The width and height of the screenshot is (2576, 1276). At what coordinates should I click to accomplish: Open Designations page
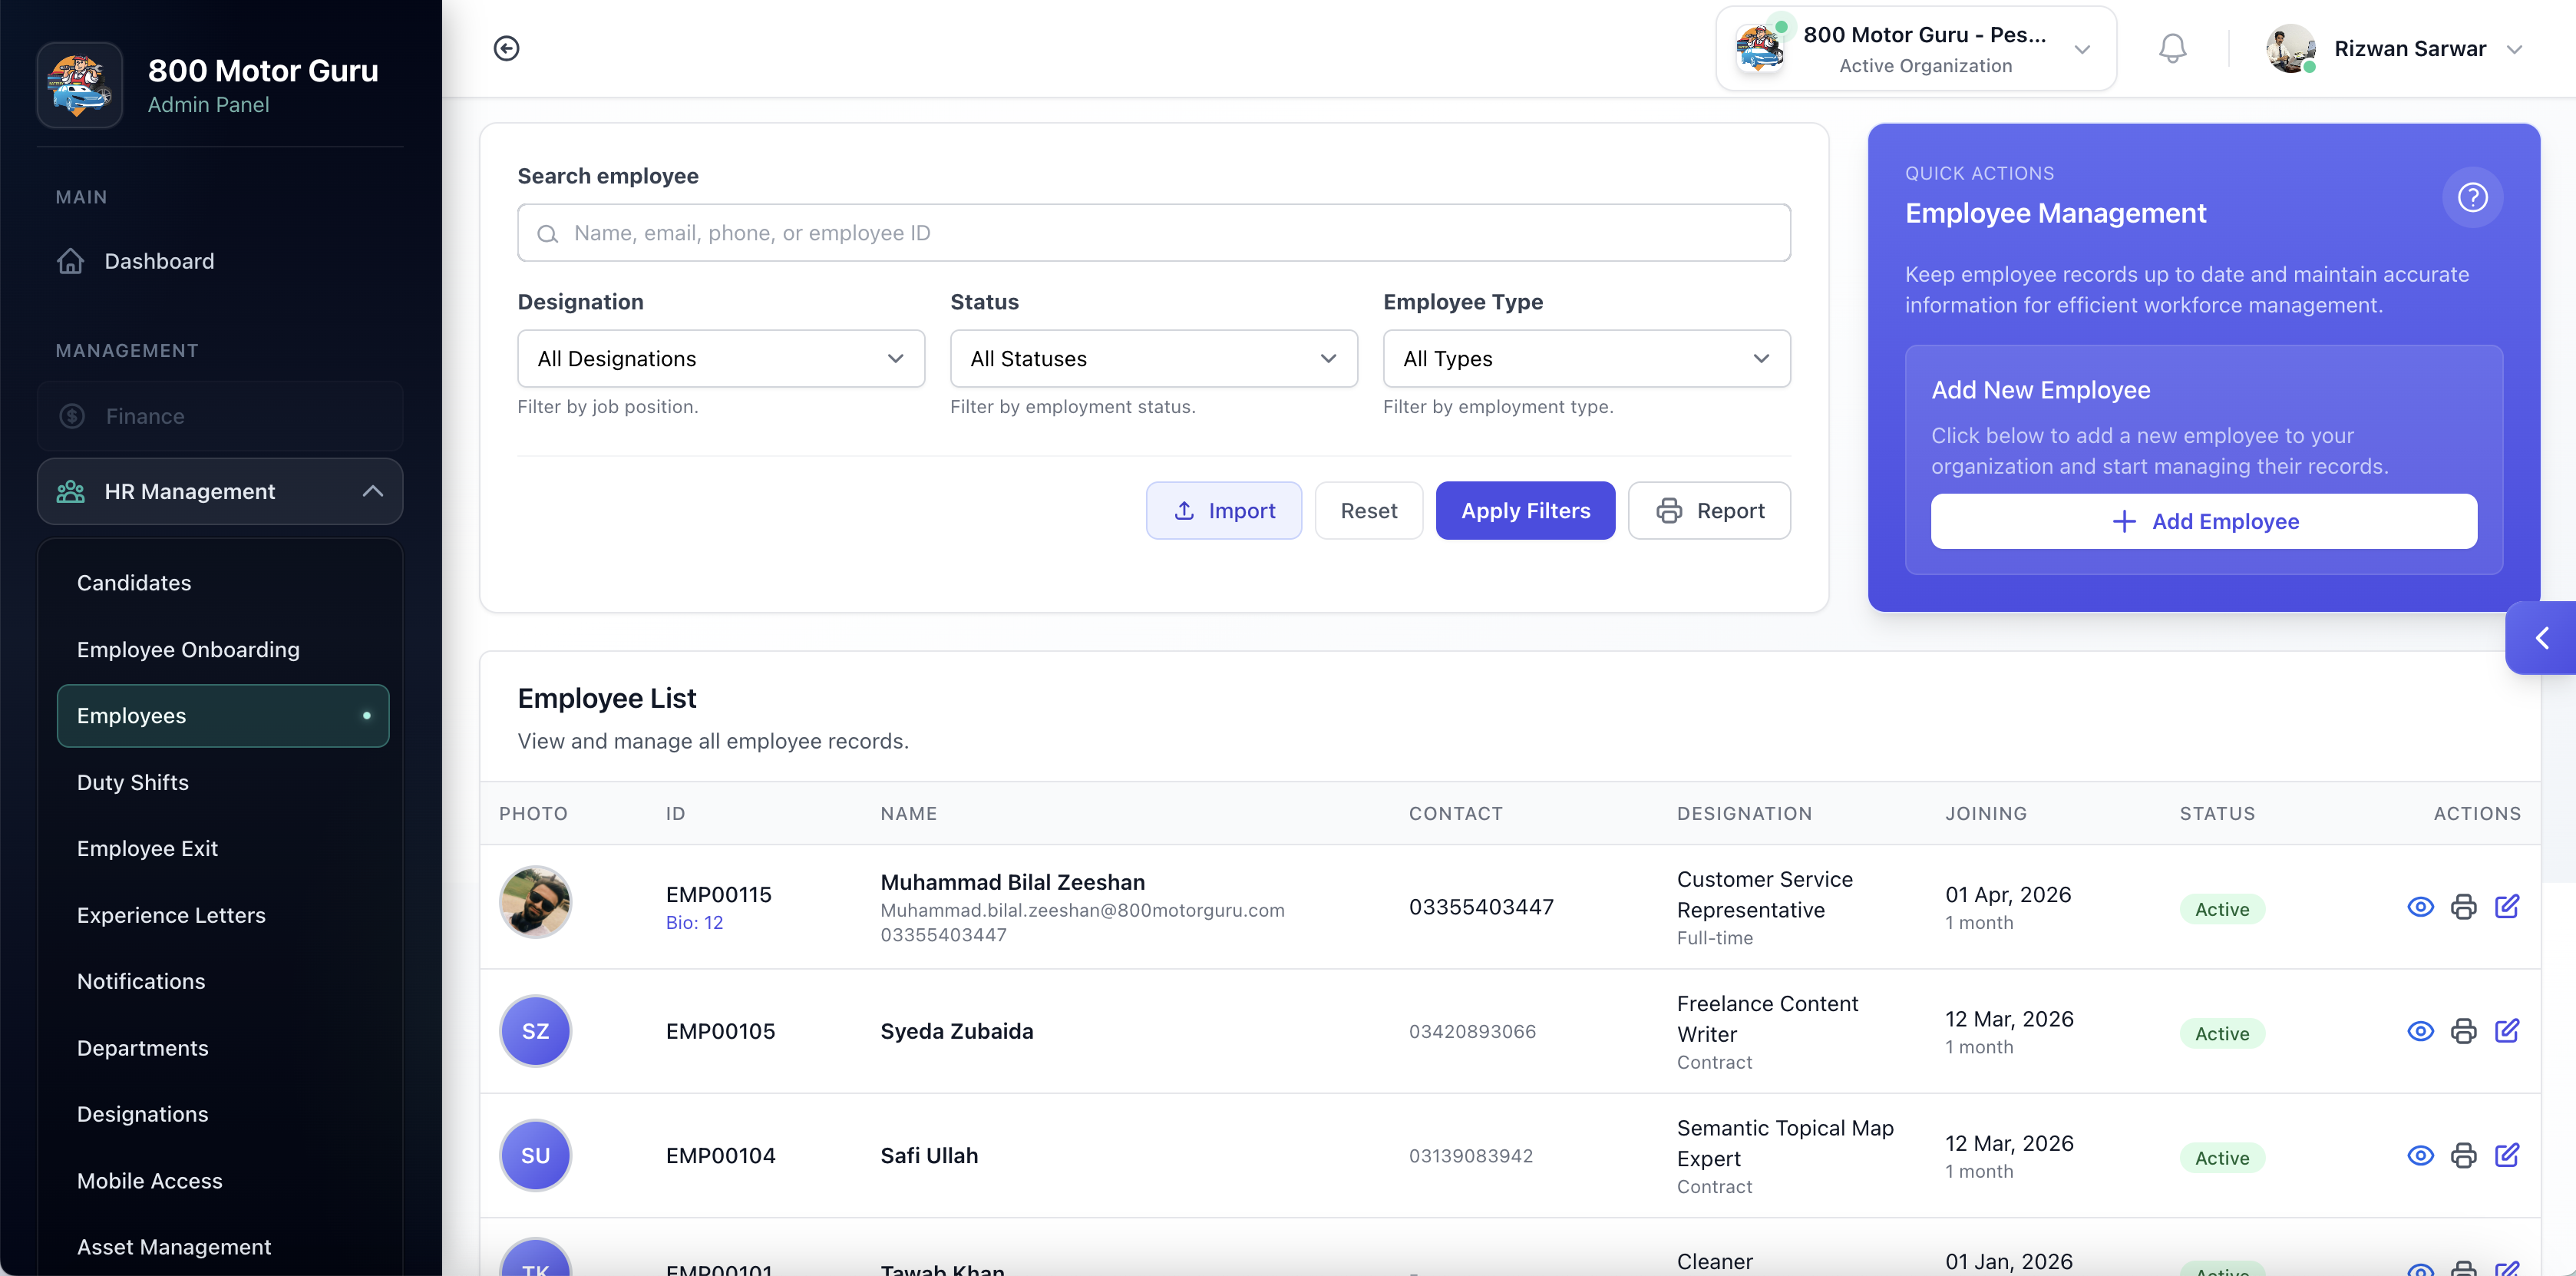click(143, 1115)
